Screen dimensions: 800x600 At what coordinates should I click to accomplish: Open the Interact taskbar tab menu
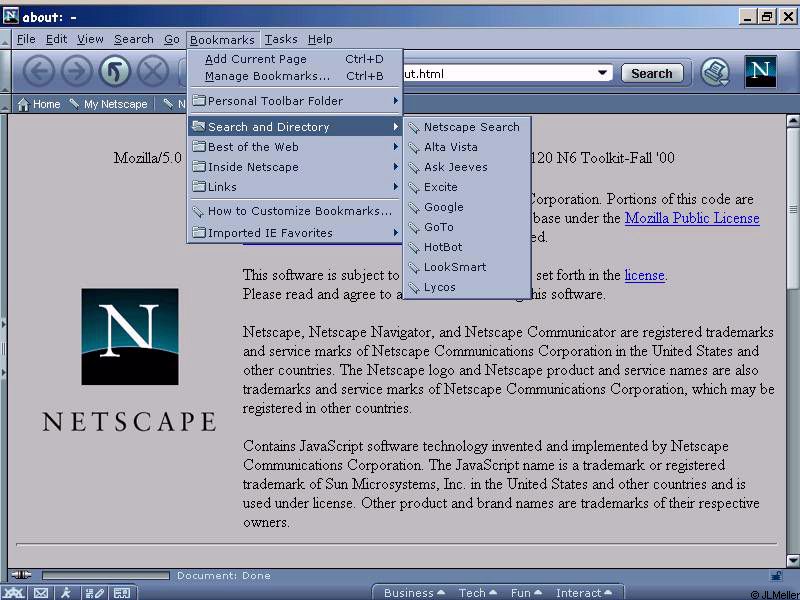click(583, 593)
